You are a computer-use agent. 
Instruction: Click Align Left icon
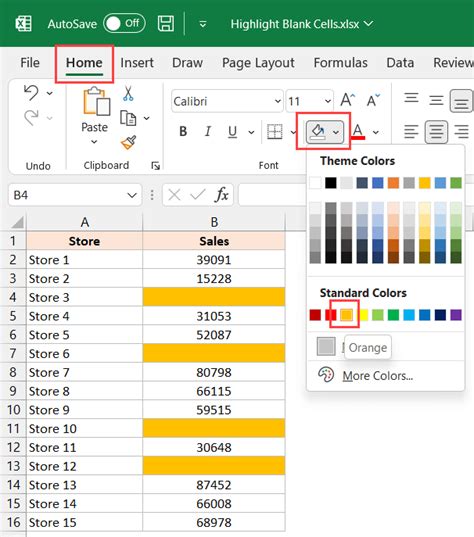click(411, 132)
